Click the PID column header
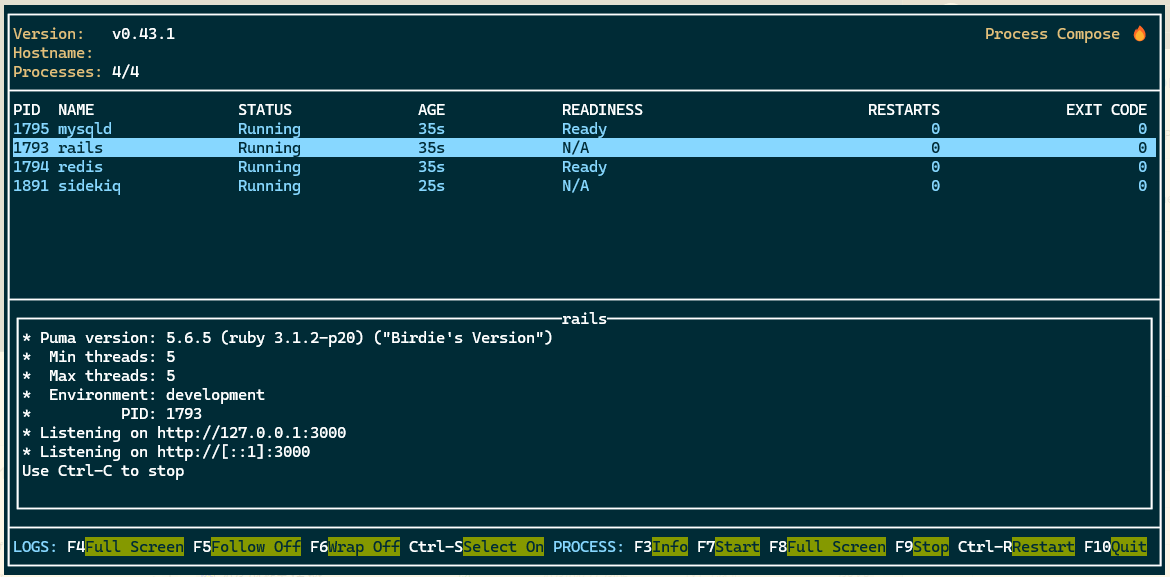The height and width of the screenshot is (577, 1170). (x=27, y=110)
